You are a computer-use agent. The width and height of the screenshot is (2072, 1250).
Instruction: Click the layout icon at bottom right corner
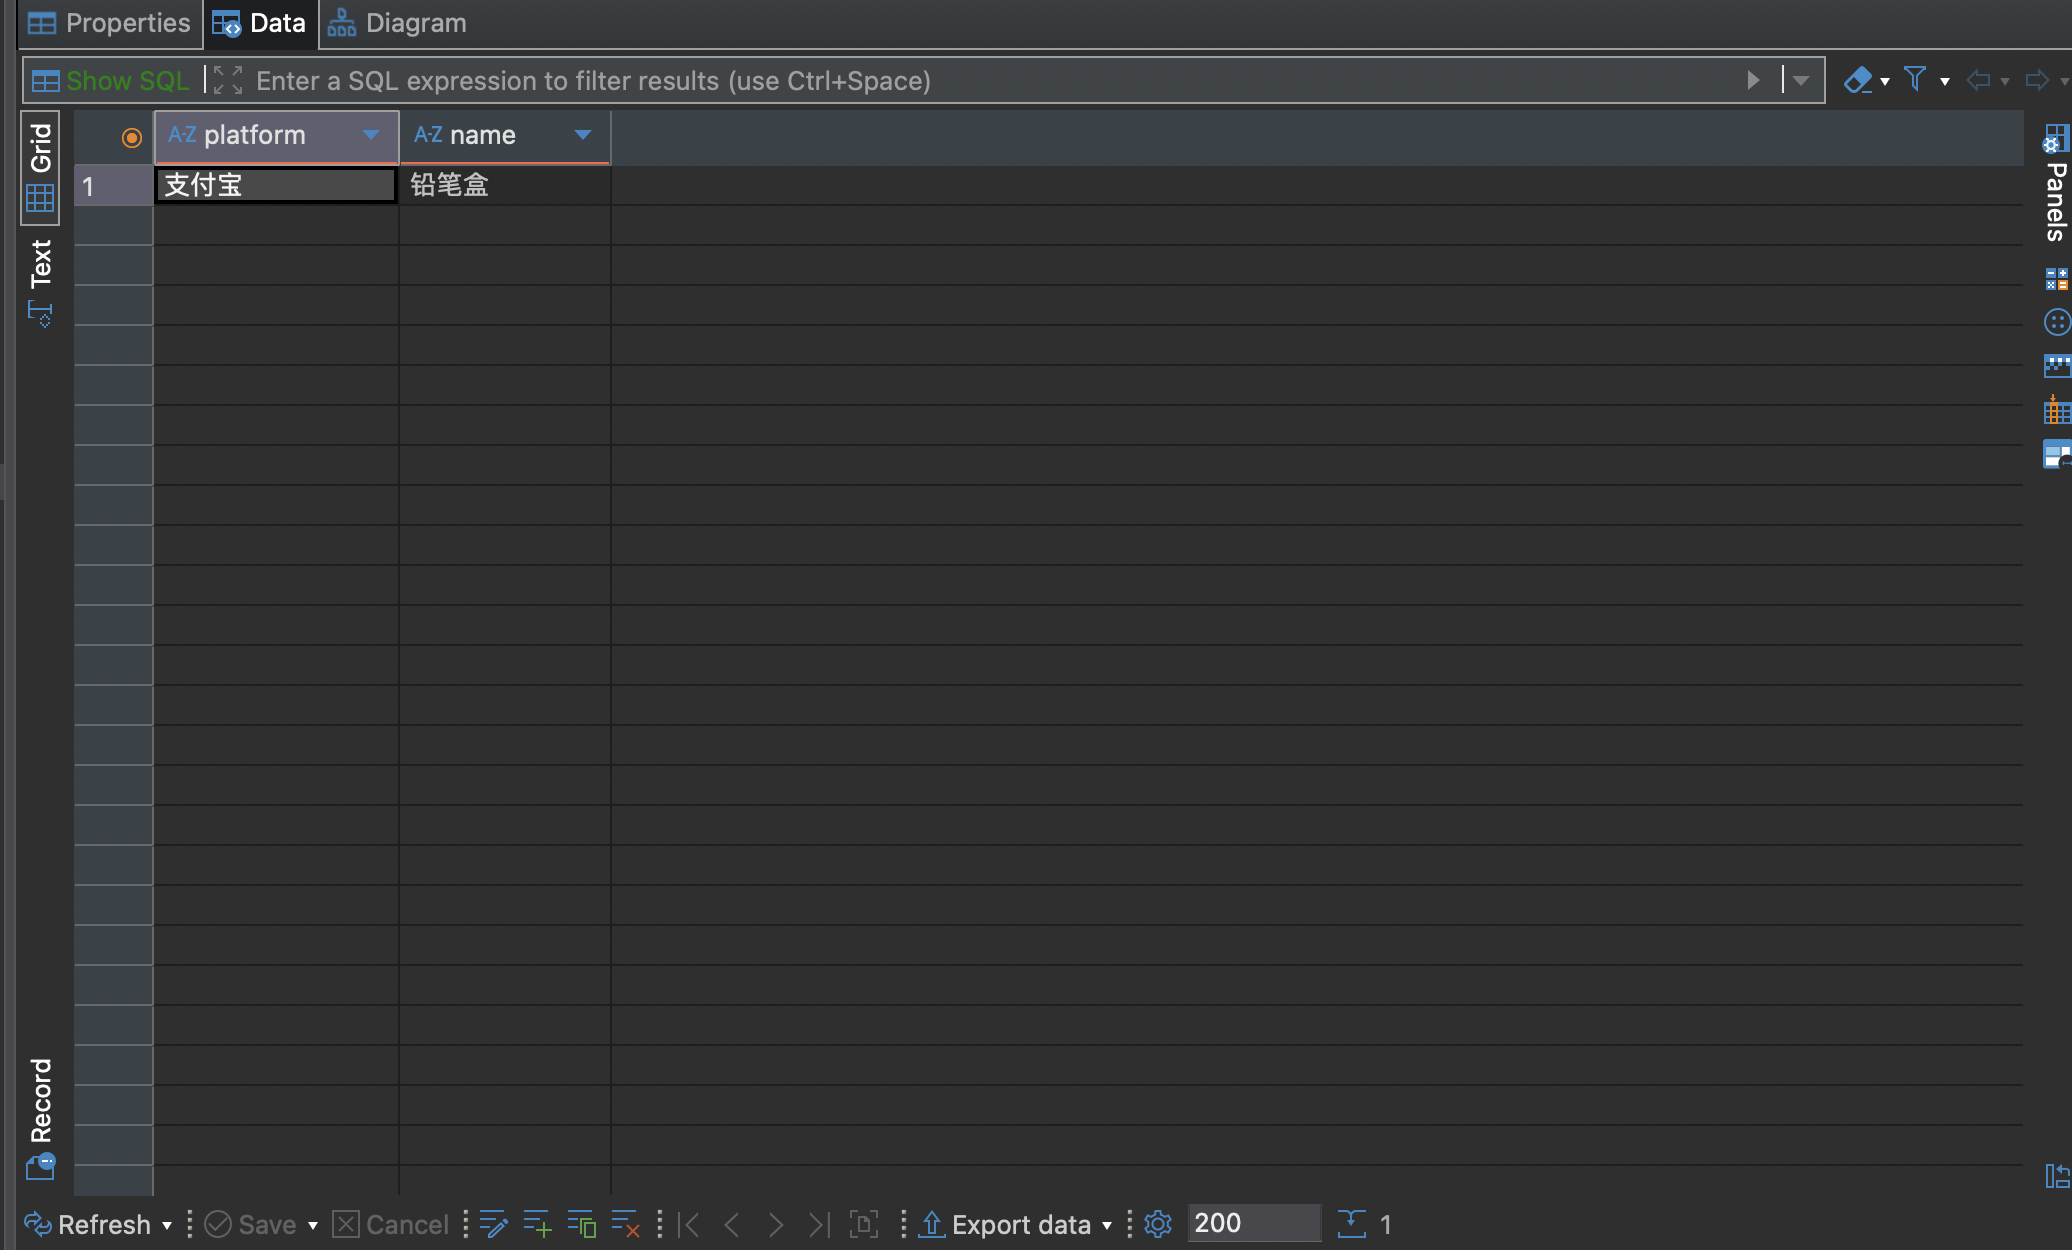tap(2057, 1176)
